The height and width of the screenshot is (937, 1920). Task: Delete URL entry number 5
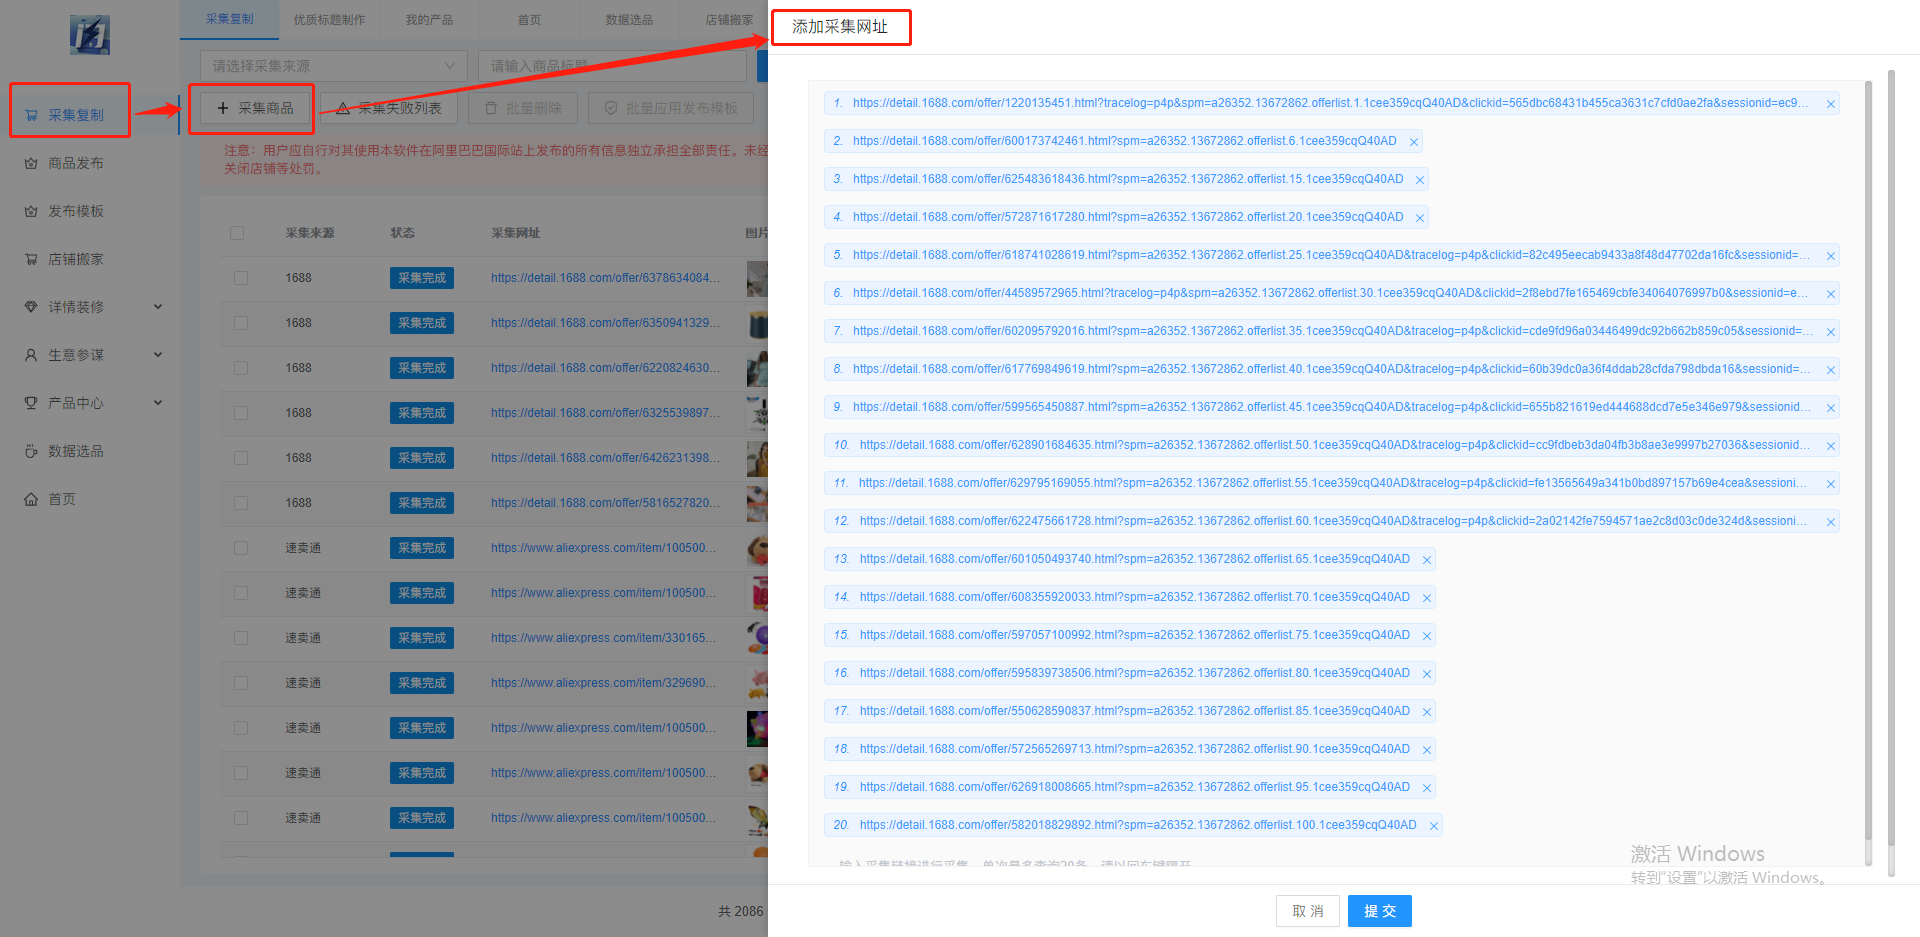pos(1830,256)
